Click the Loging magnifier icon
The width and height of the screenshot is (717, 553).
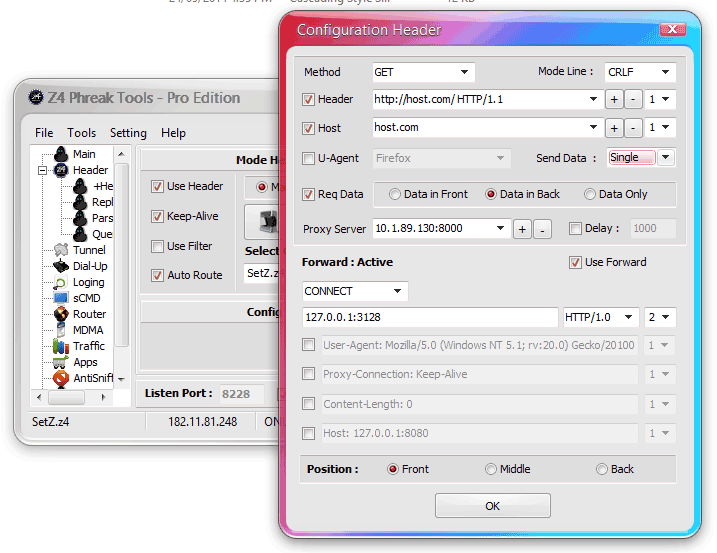[60, 283]
